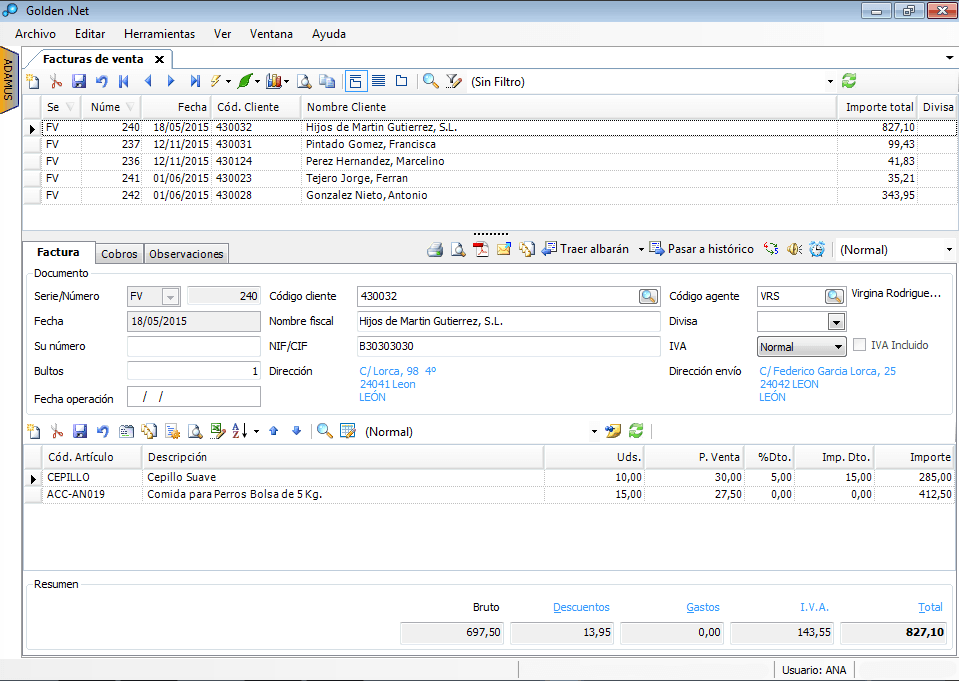This screenshot has width=959, height=681.
Task: Open the IVA Normal dropdown
Action: coord(838,347)
